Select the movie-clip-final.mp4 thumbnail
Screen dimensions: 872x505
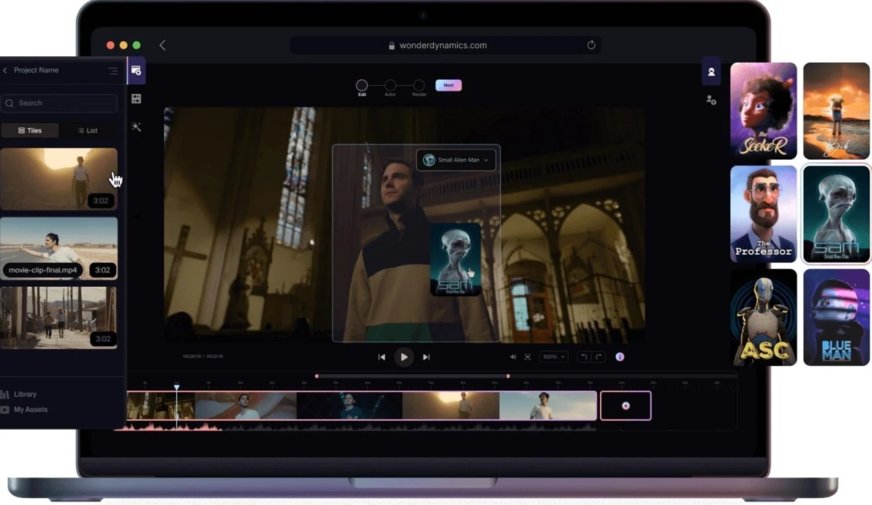(x=59, y=248)
